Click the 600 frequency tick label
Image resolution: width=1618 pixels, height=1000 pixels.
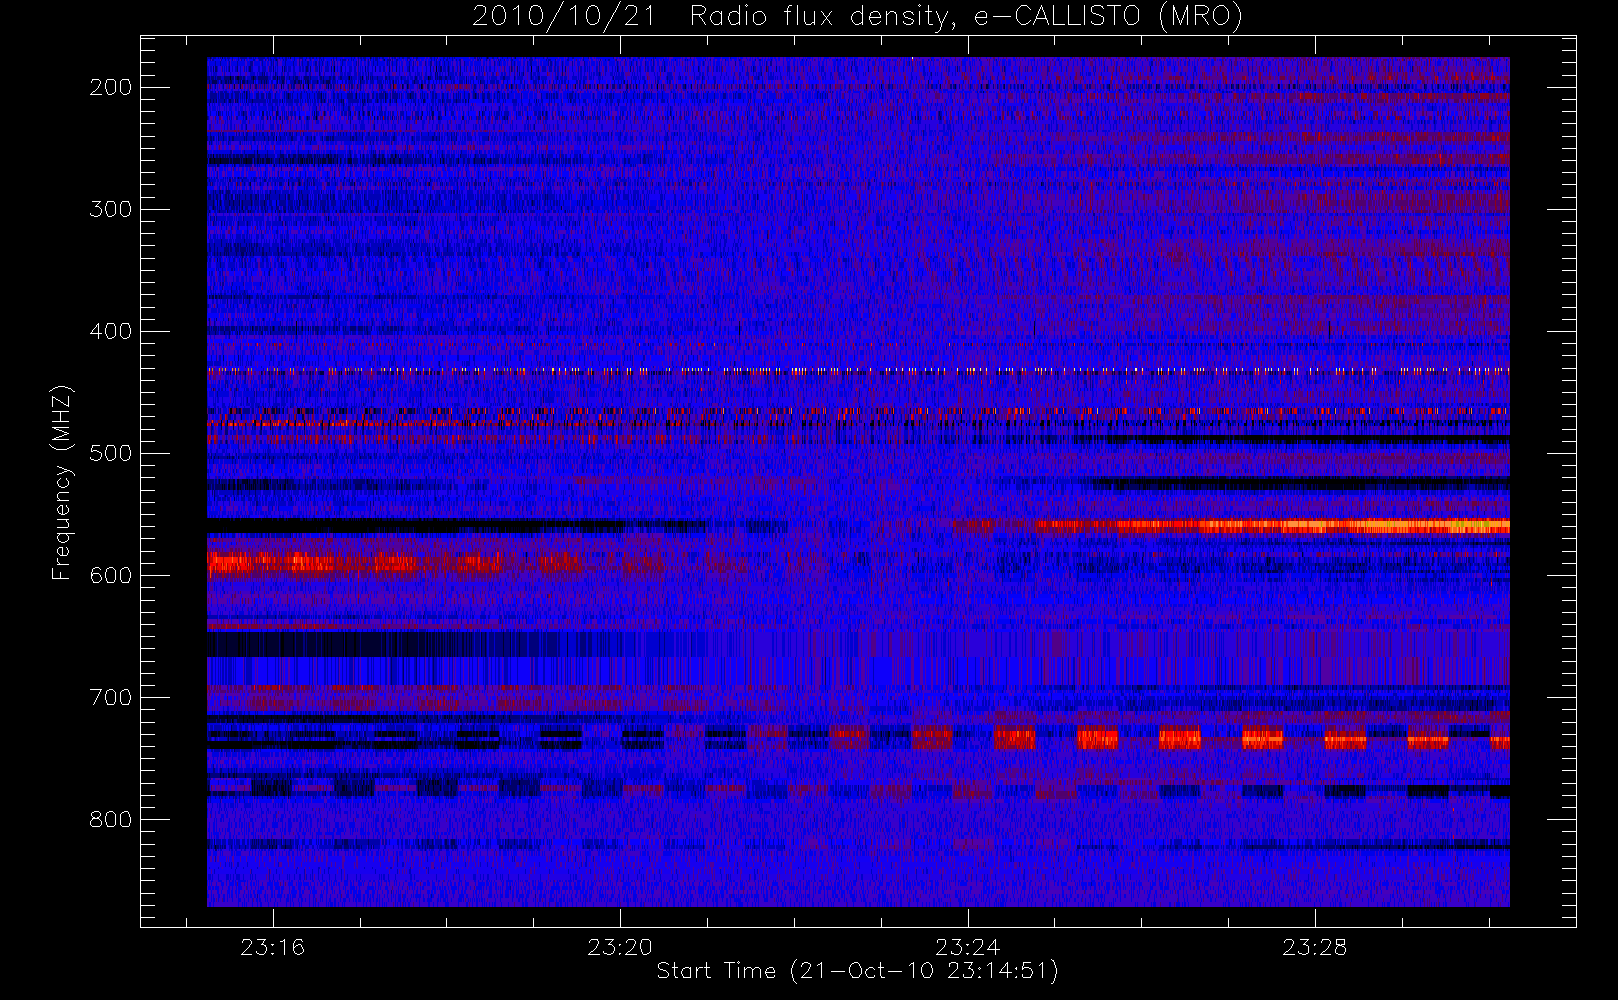point(110,575)
